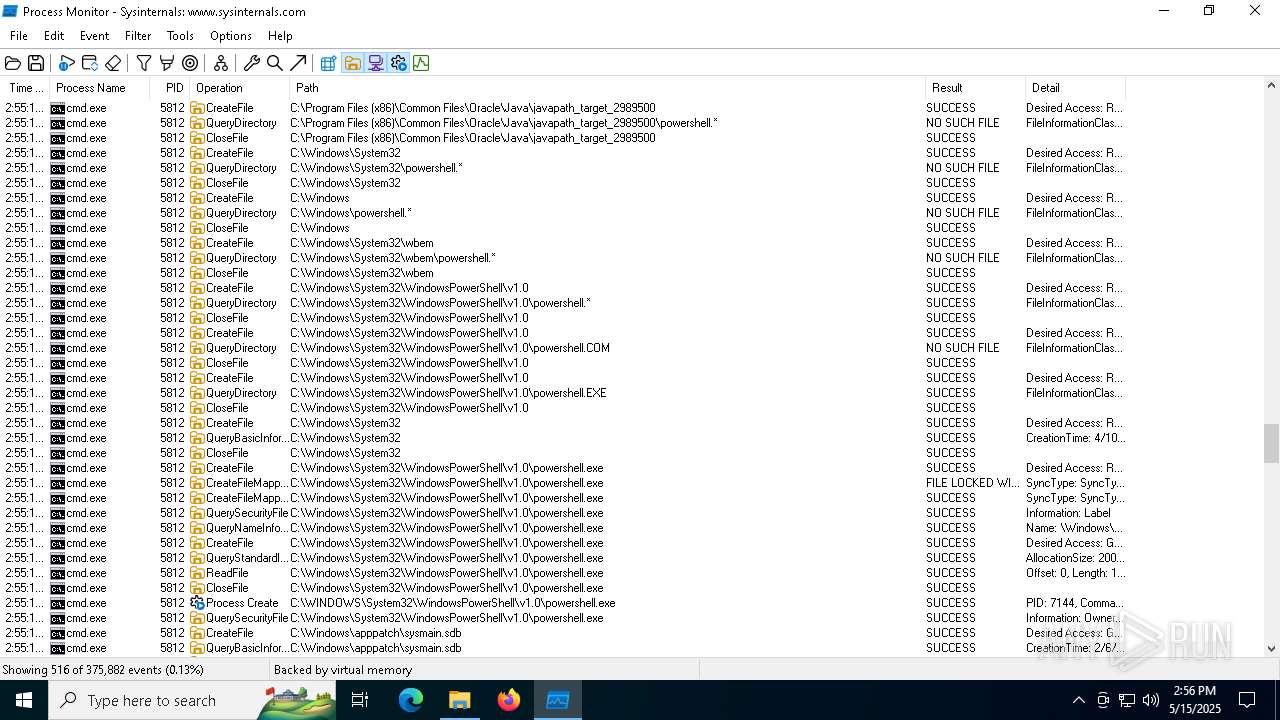Toggle Show File System Activity
1280x720 pixels.
point(352,63)
